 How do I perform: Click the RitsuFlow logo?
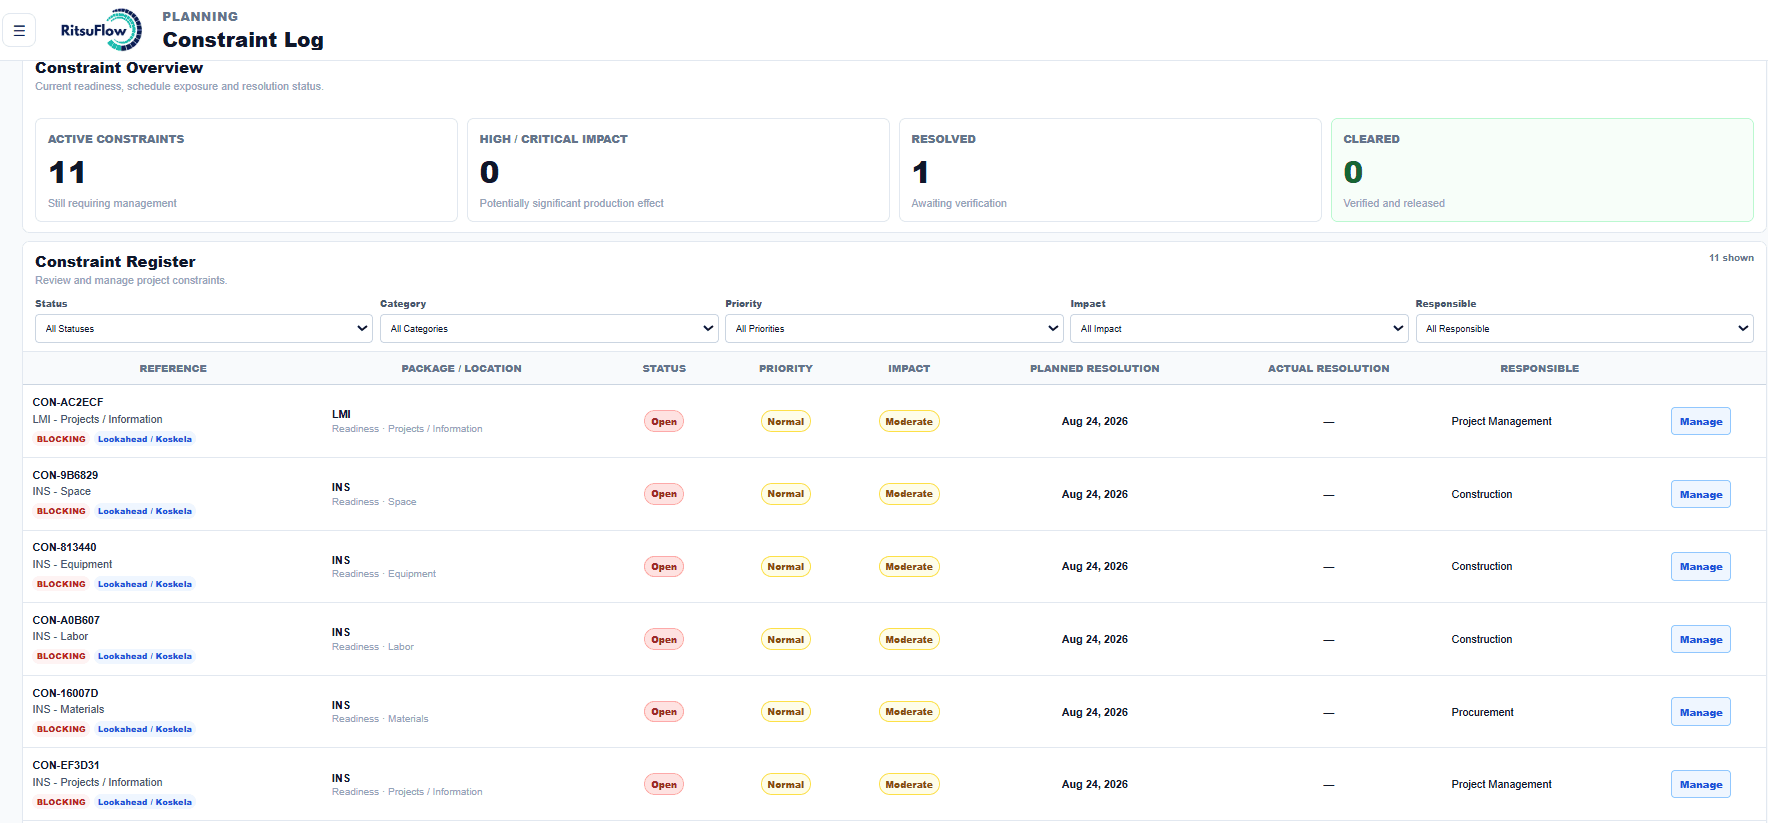101,30
